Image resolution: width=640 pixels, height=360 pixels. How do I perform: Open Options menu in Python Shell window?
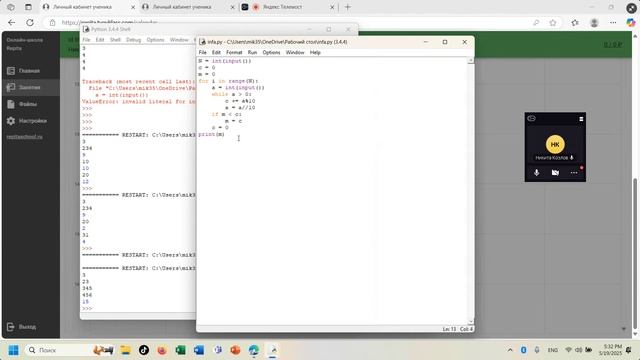pos(155,40)
